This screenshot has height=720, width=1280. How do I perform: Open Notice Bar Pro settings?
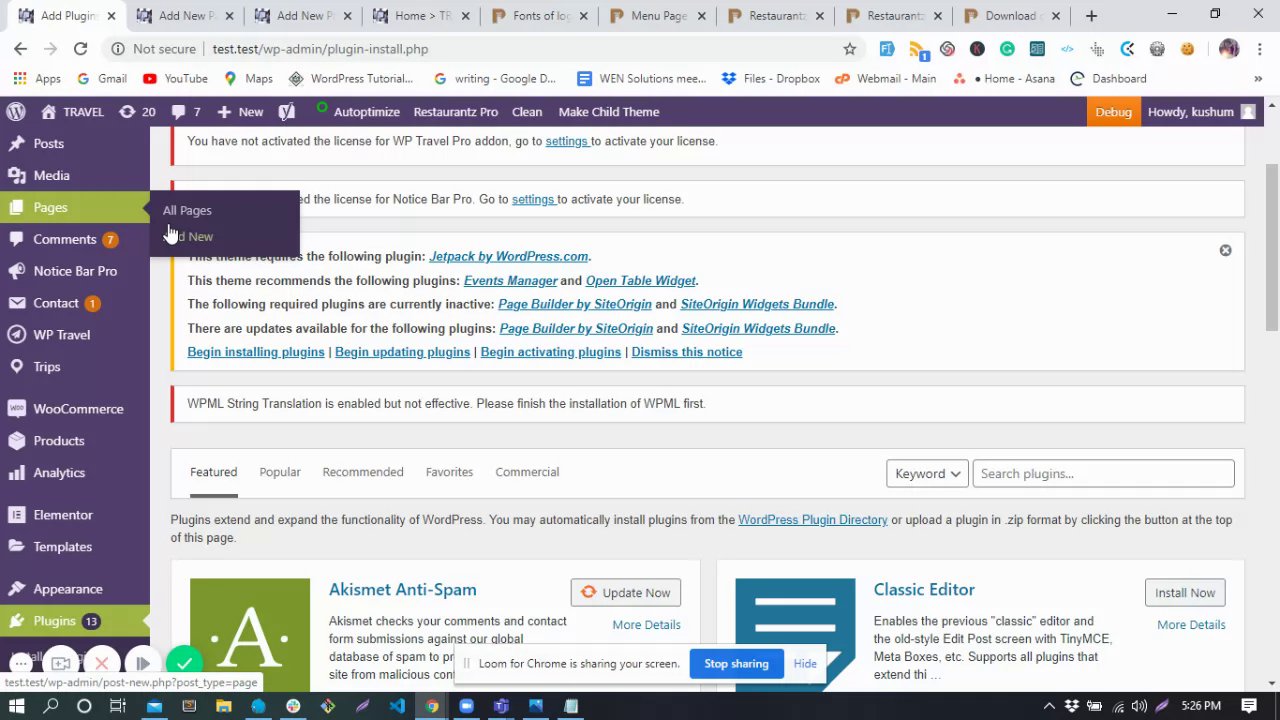click(75, 271)
